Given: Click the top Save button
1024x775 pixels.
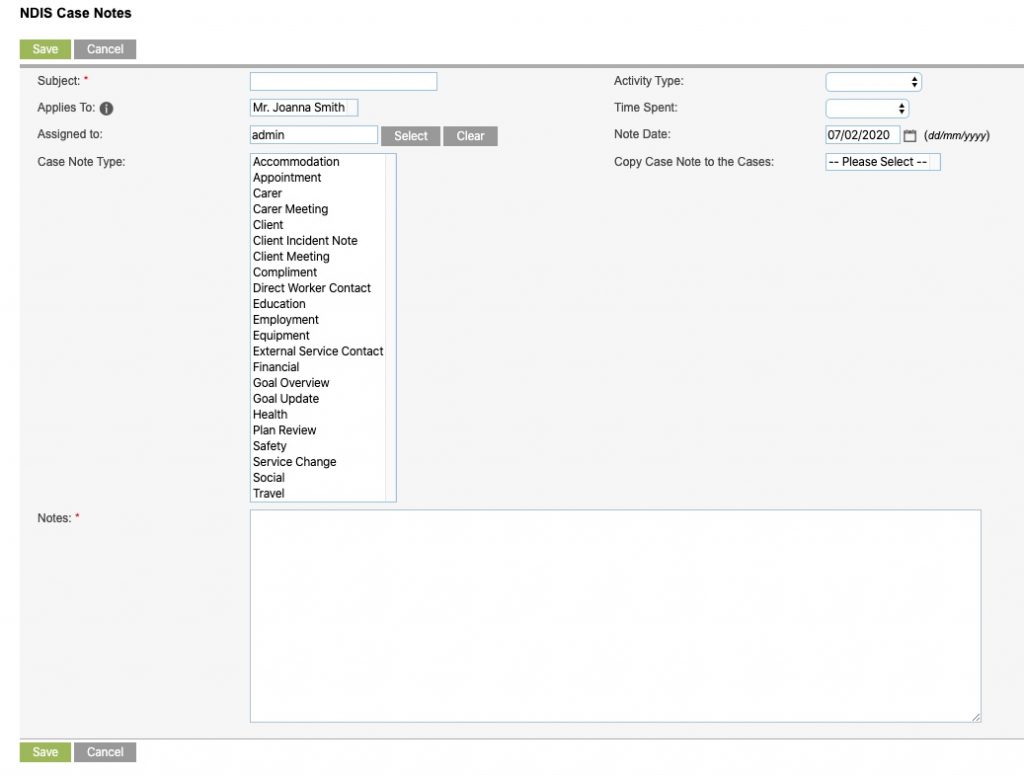Looking at the screenshot, I should click(x=45, y=49).
